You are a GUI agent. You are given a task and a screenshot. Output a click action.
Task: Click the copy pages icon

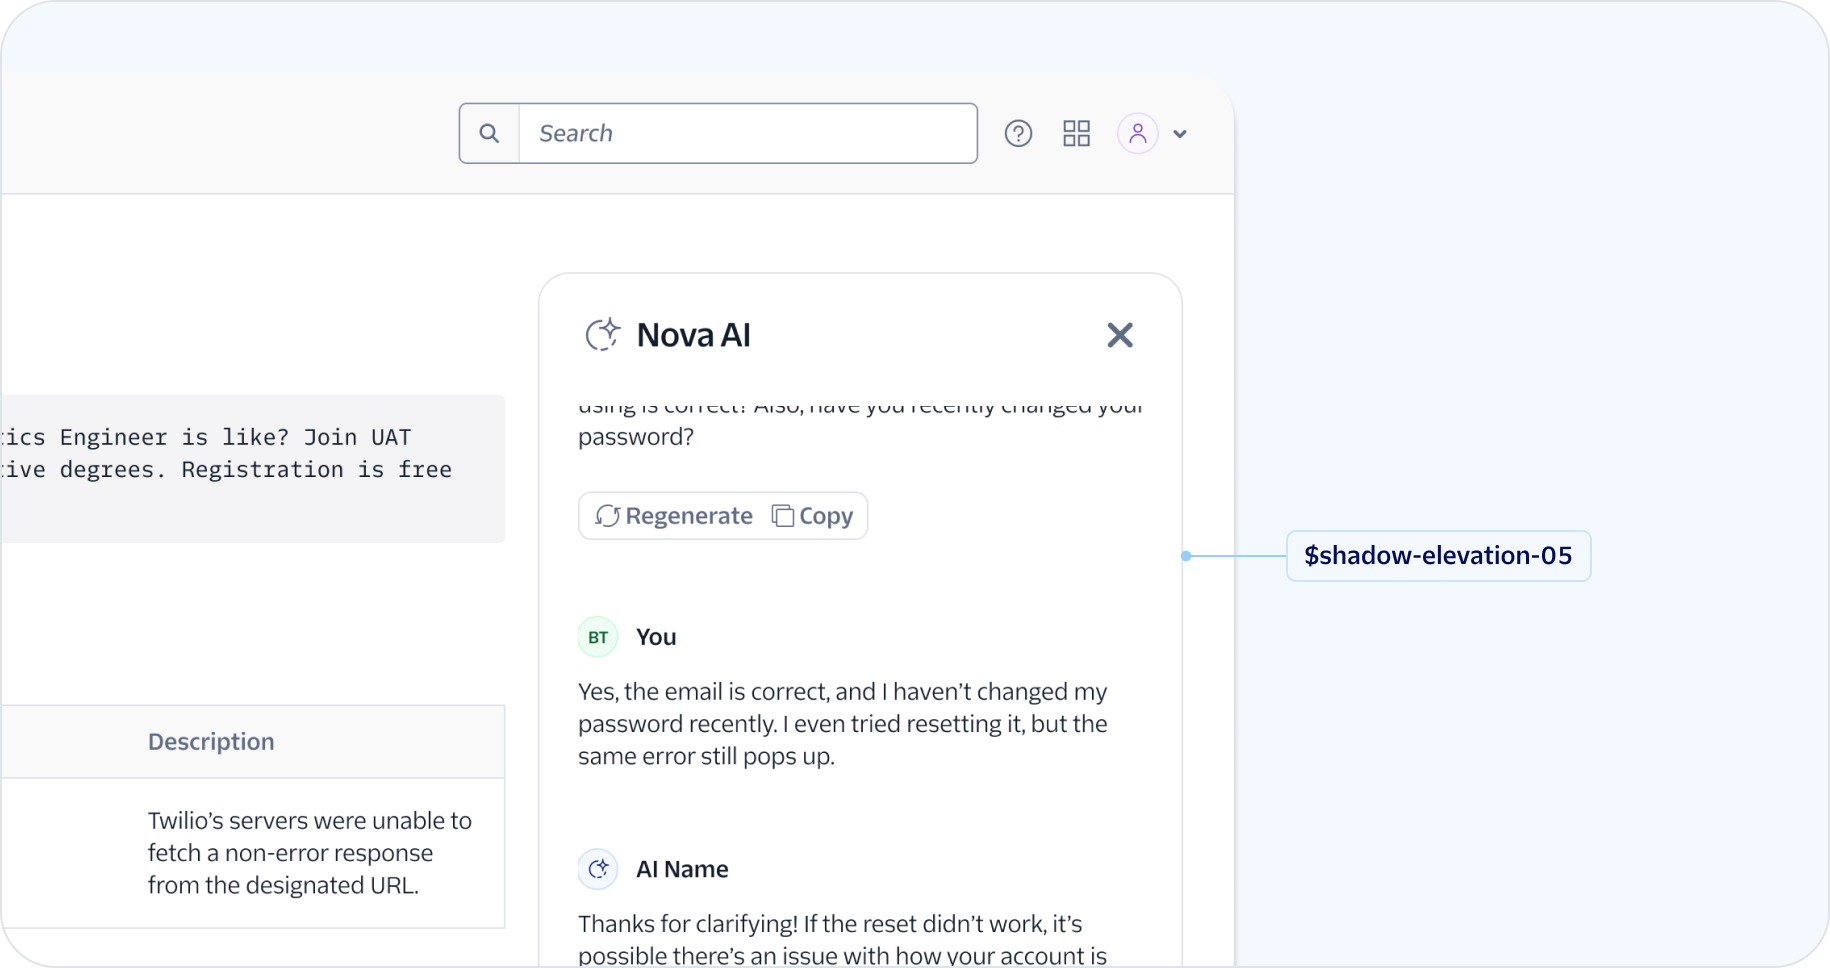pos(783,516)
